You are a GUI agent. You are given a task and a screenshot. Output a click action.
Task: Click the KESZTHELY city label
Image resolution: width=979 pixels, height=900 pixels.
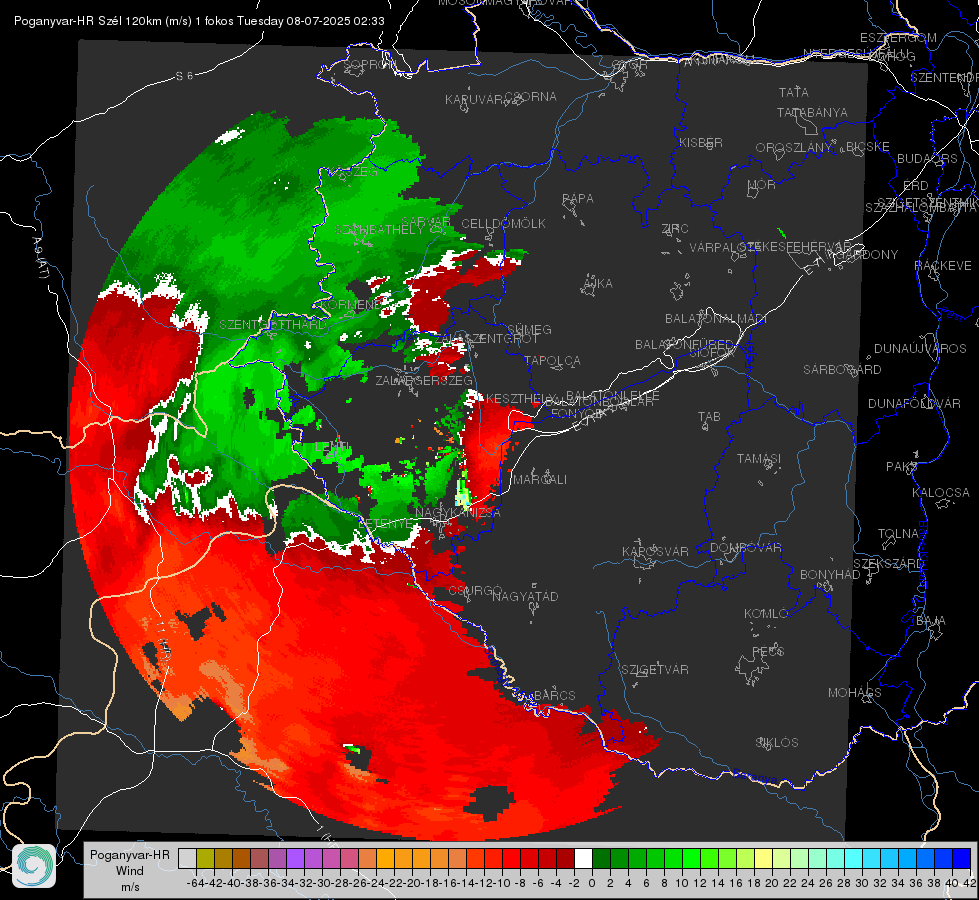point(520,398)
